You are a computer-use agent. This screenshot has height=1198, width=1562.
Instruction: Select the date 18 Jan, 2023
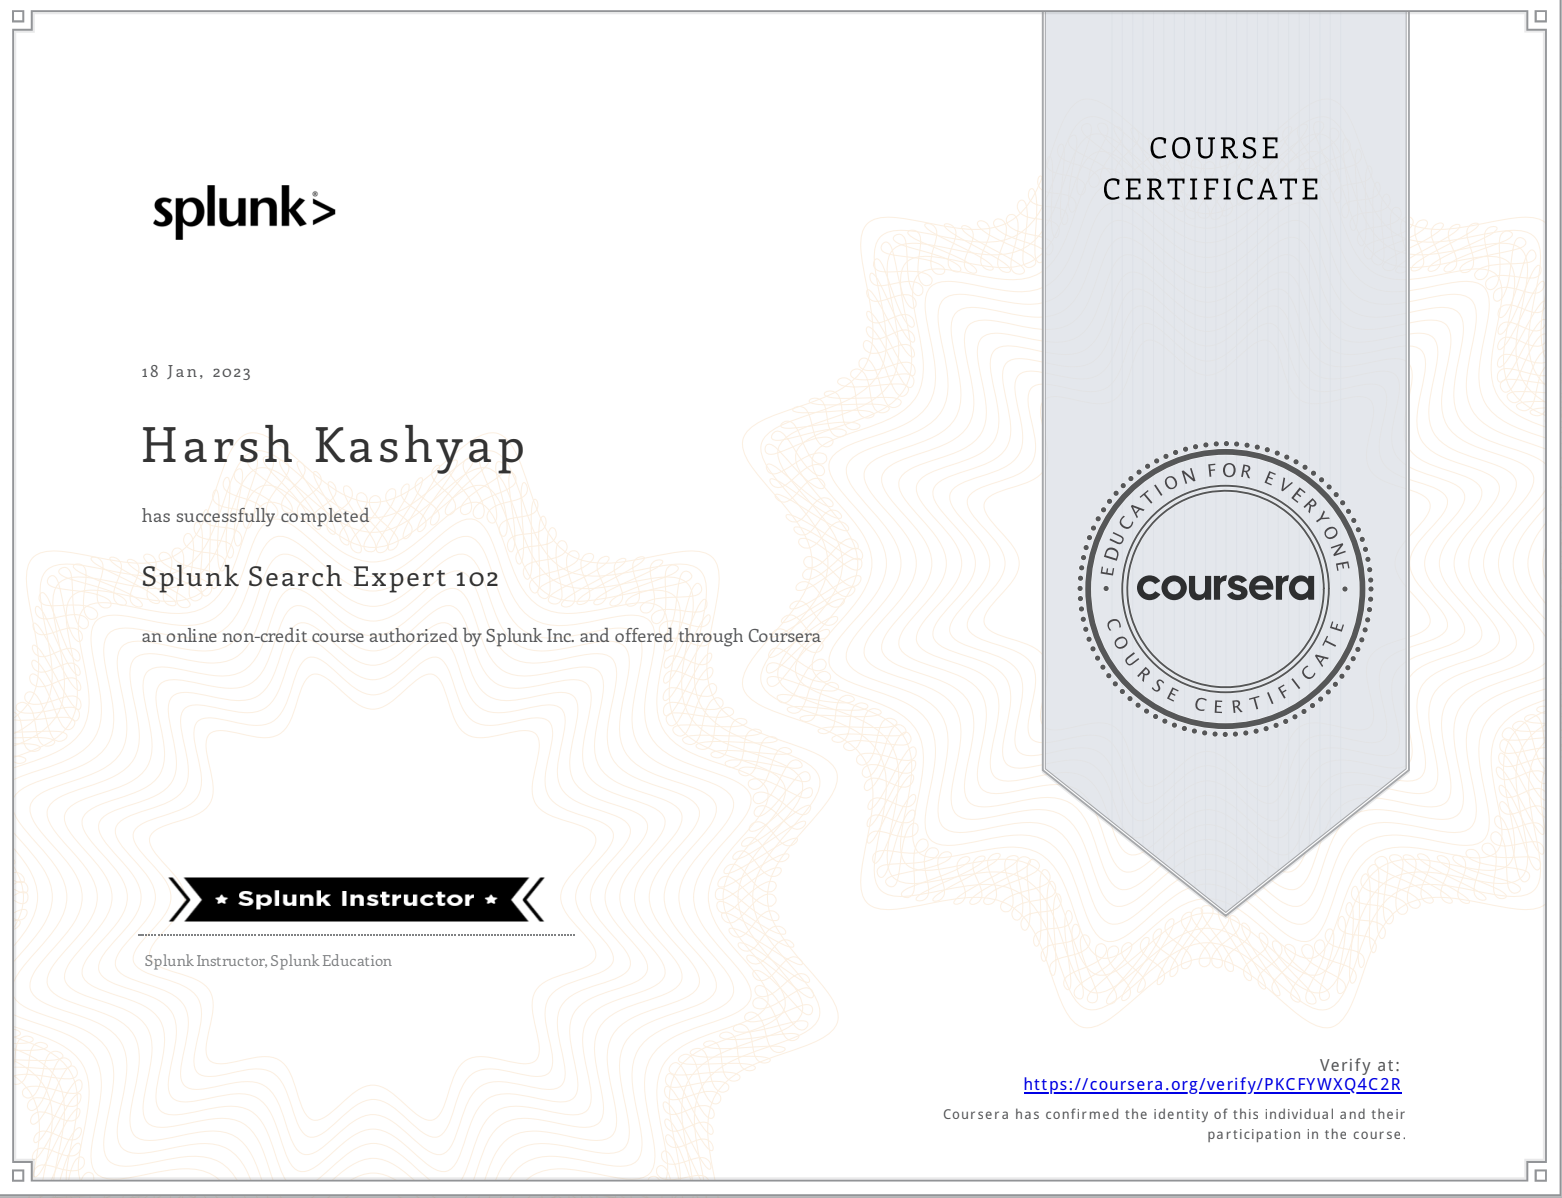click(196, 371)
